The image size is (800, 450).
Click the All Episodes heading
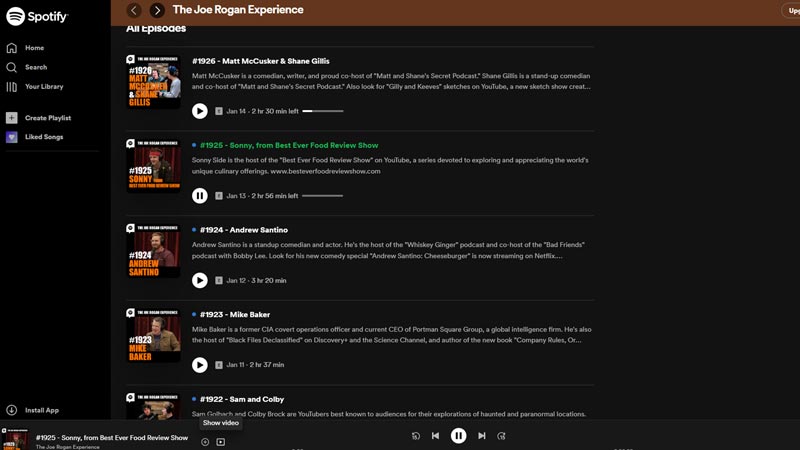[156, 29]
